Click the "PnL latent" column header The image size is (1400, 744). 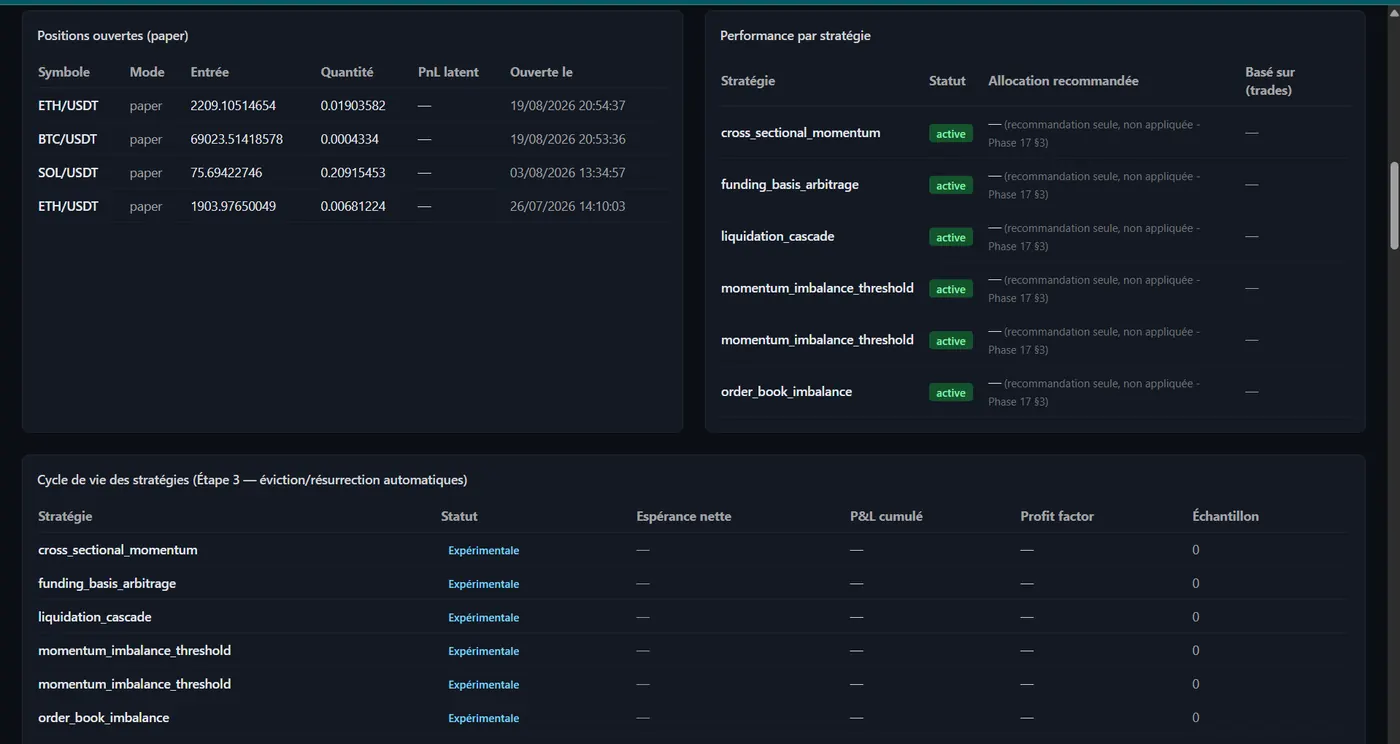pyautogui.click(x=449, y=72)
